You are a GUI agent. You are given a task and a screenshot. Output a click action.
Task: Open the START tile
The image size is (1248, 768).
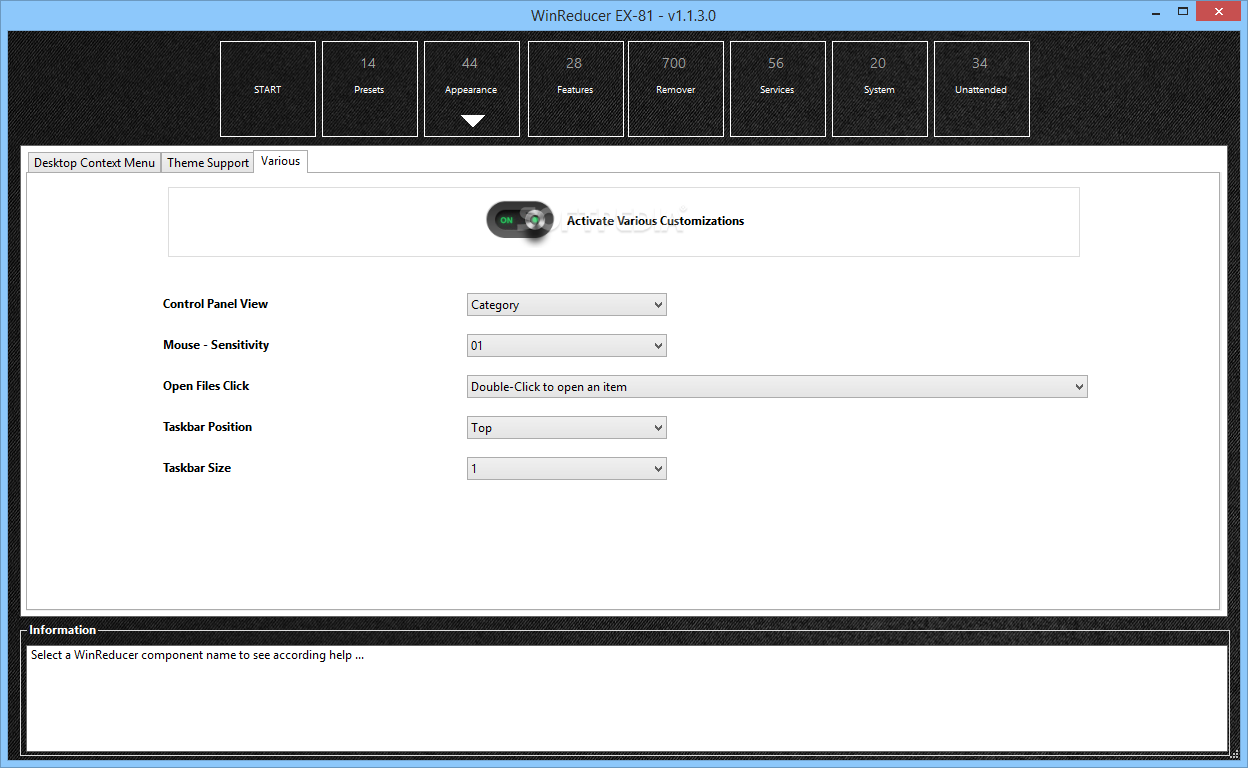point(268,89)
